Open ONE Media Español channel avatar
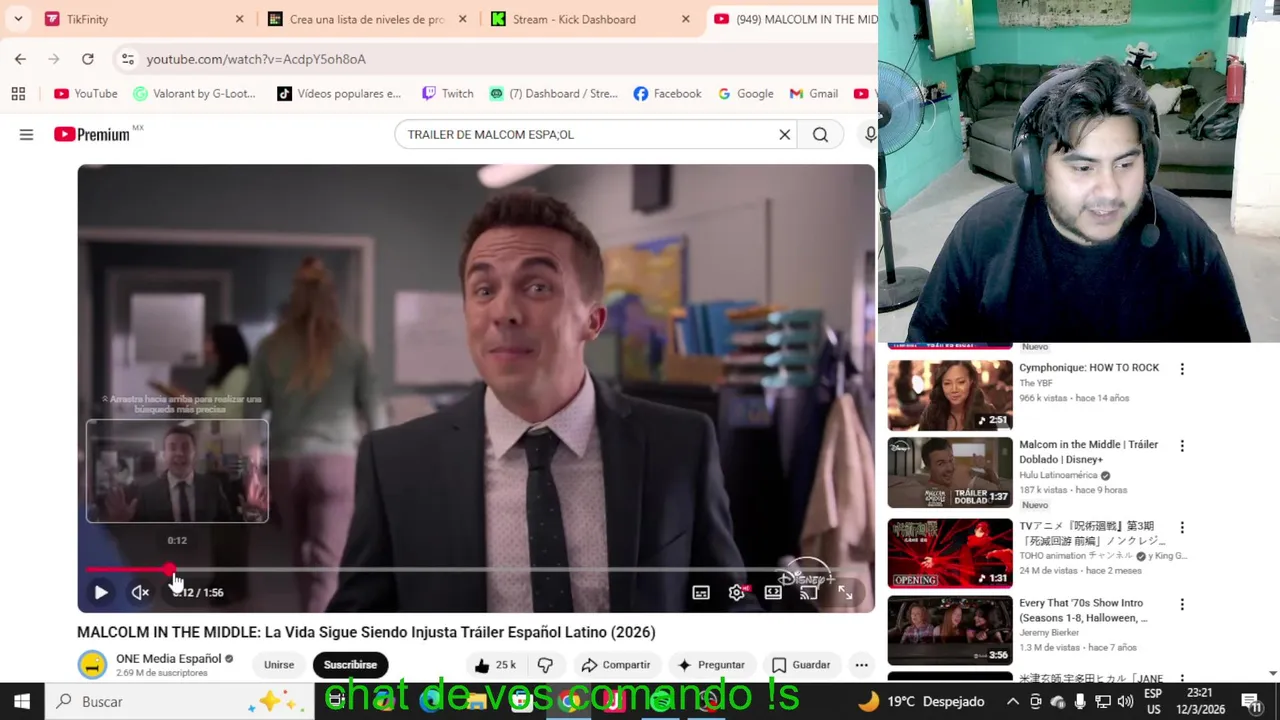Screen dimensions: 1280x720 coord(92,665)
